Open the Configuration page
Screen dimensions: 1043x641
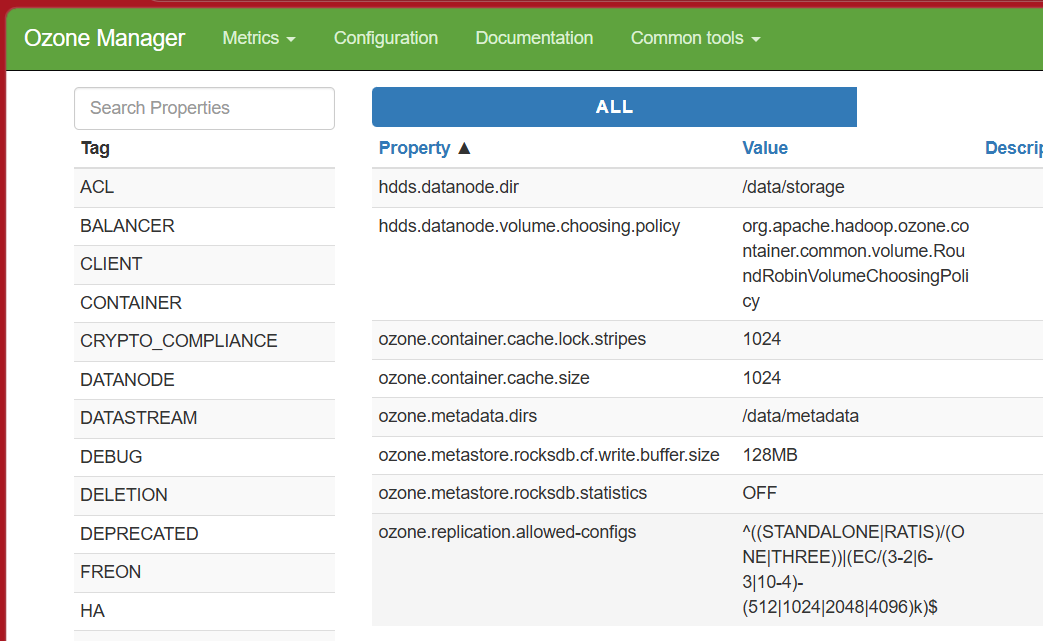(x=386, y=39)
